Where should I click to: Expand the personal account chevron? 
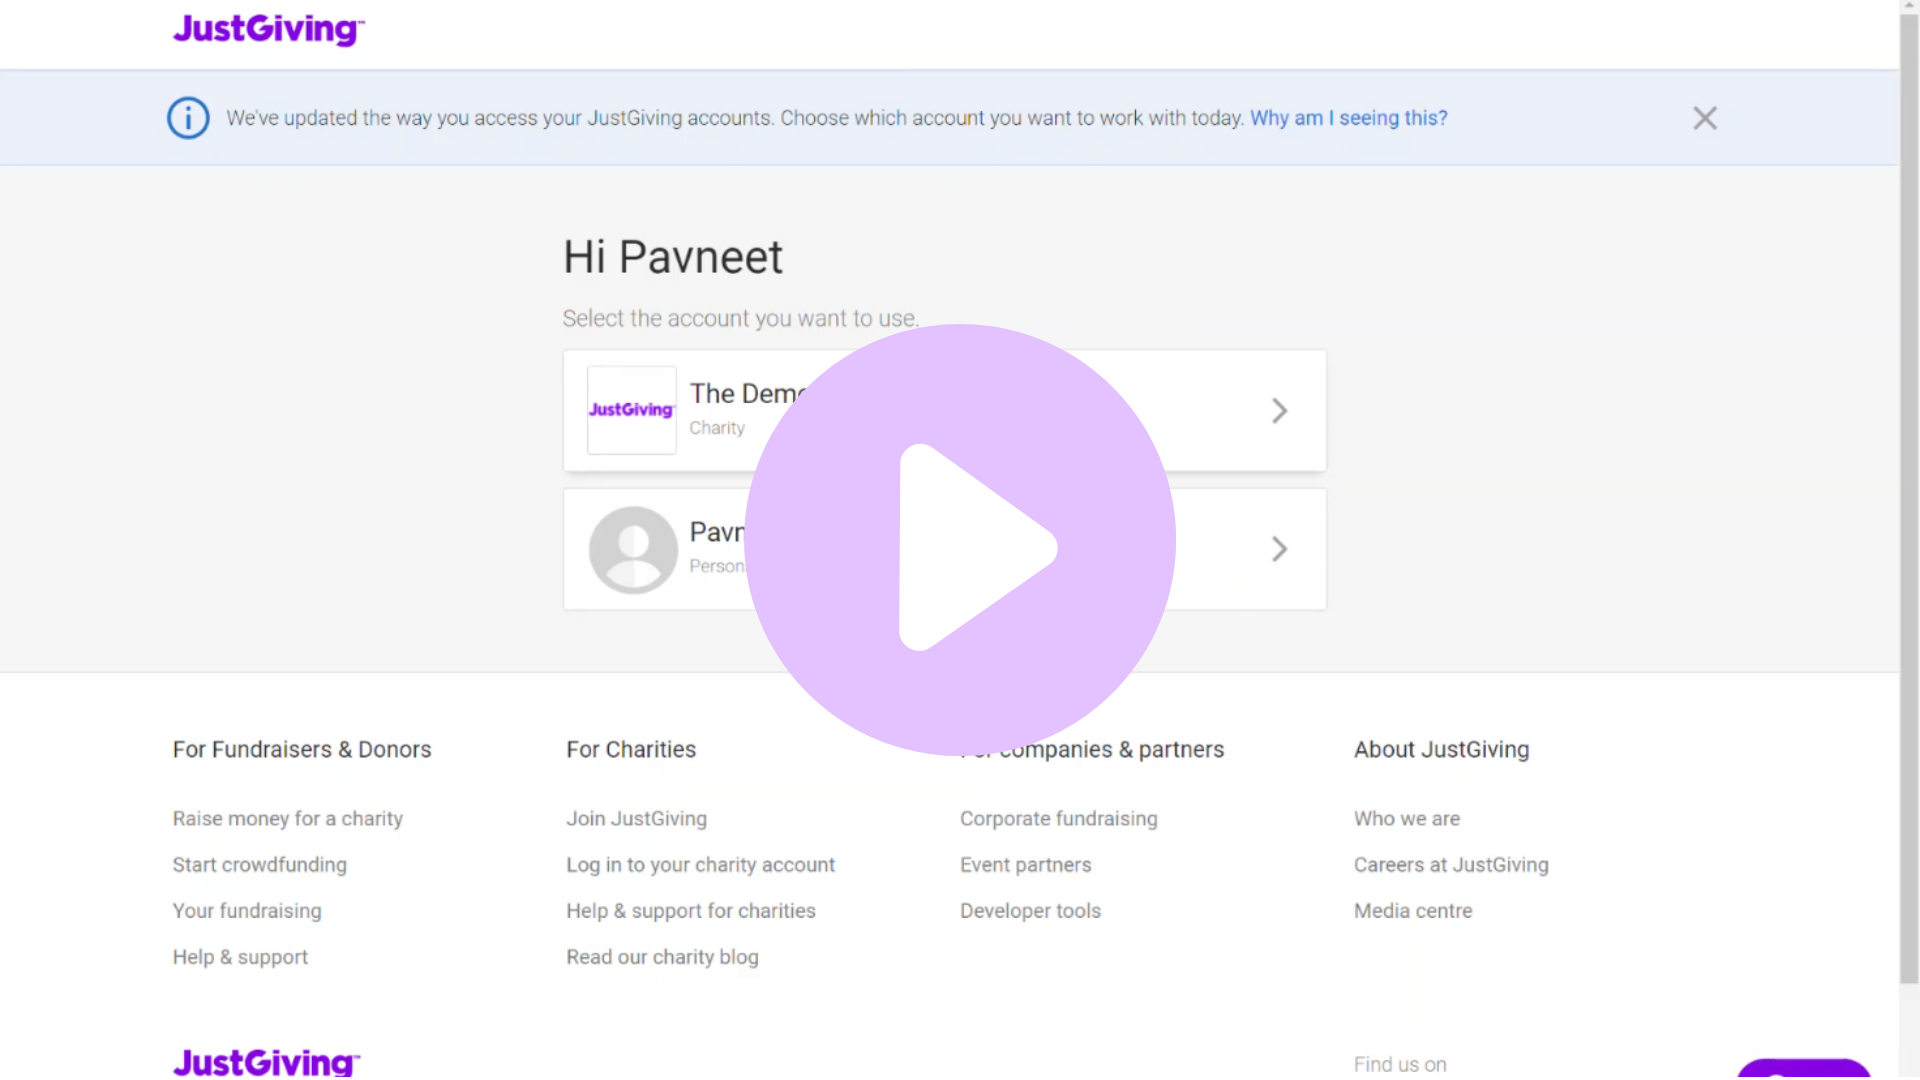click(x=1279, y=549)
